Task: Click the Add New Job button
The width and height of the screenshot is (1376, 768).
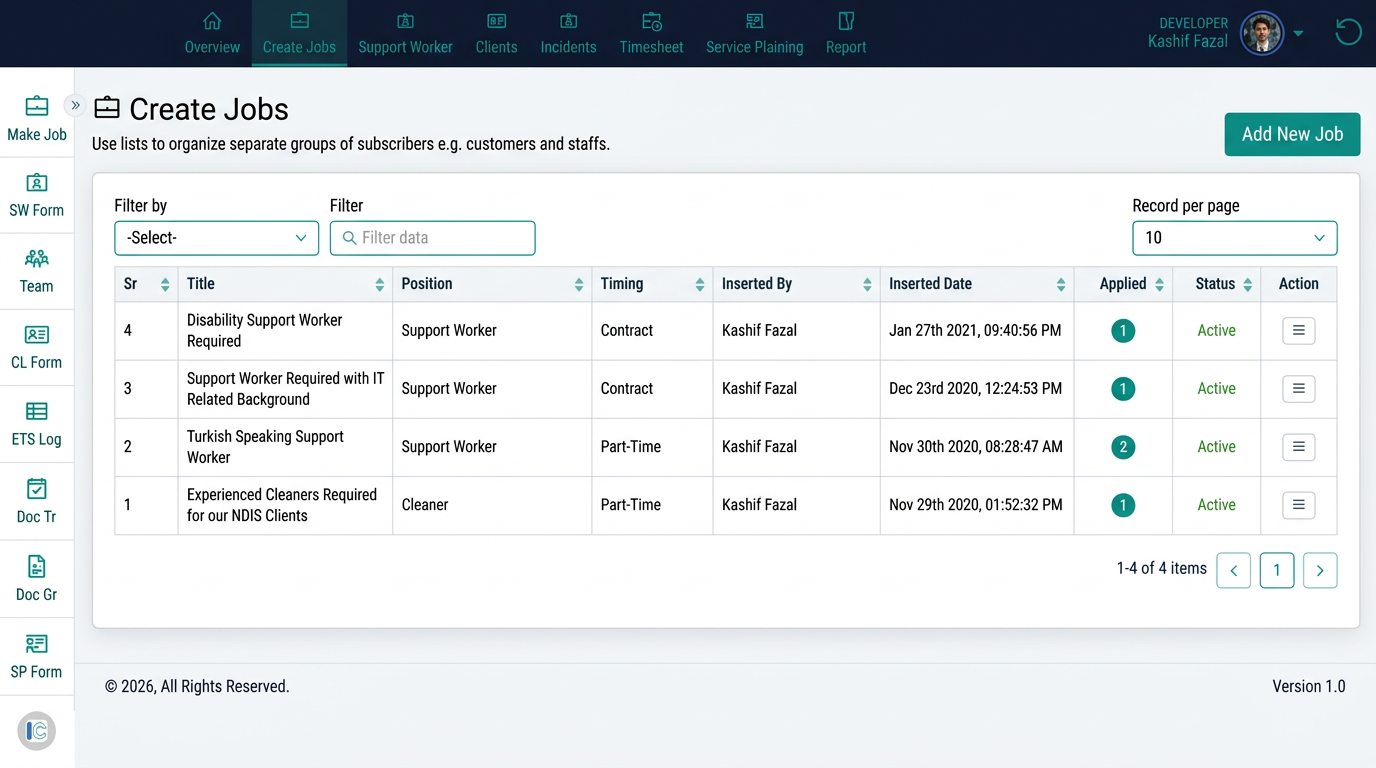Action: pyautogui.click(x=1292, y=134)
